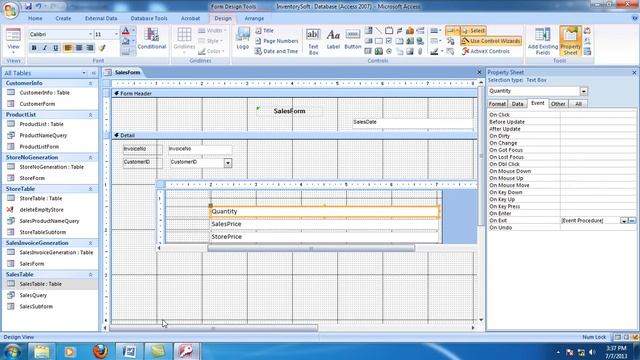Click ActiveX Controls

(486, 51)
